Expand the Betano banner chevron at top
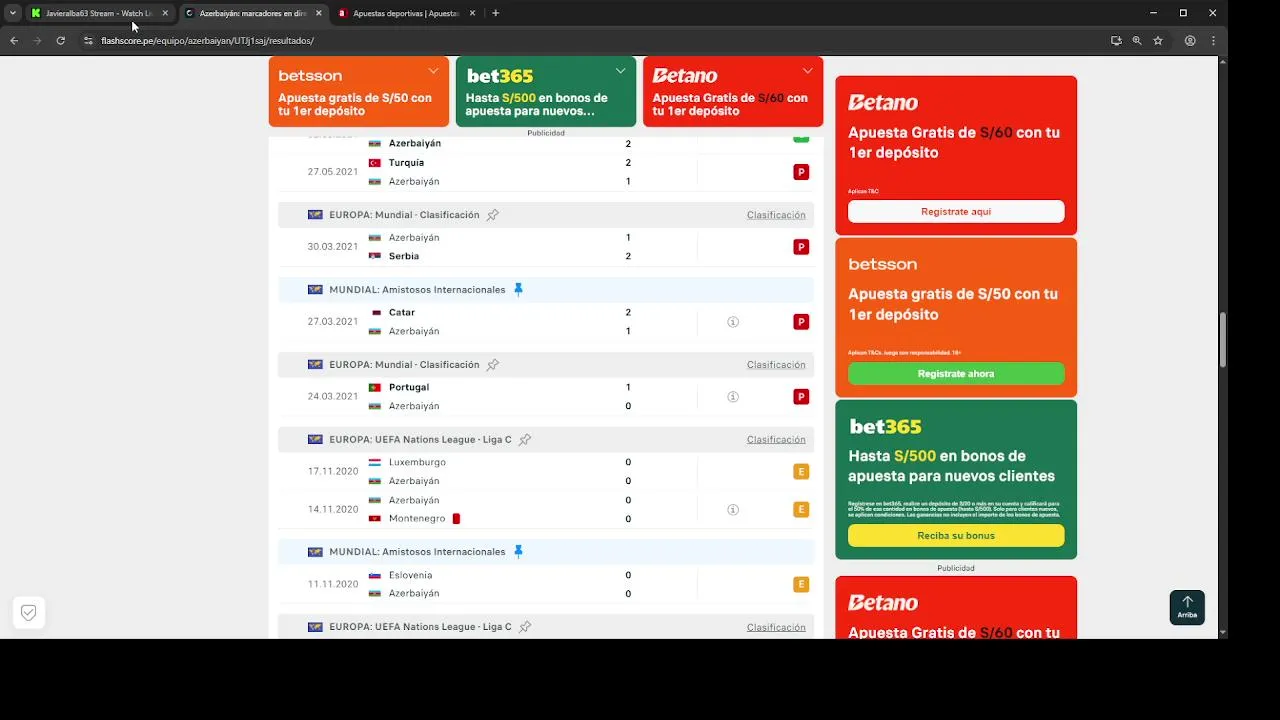The image size is (1280, 720). [807, 71]
